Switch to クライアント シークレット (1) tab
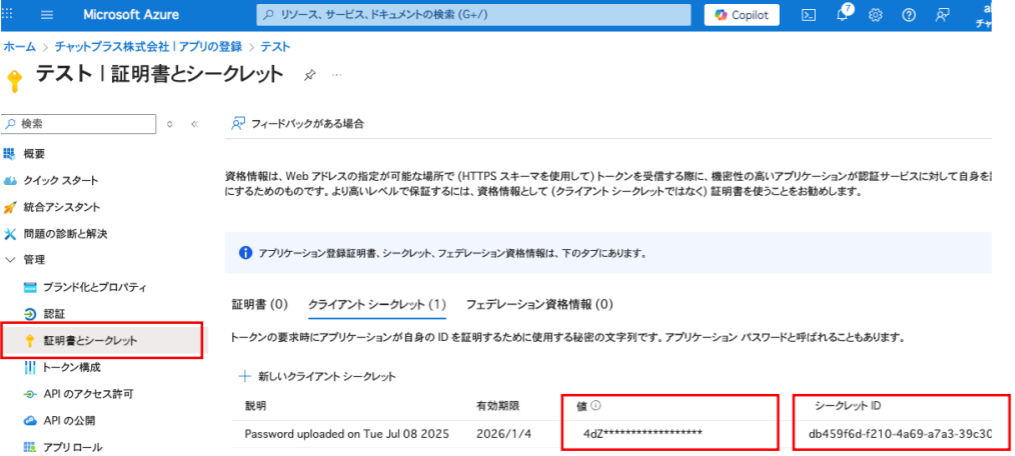This screenshot has height=456, width=1015. click(377, 304)
